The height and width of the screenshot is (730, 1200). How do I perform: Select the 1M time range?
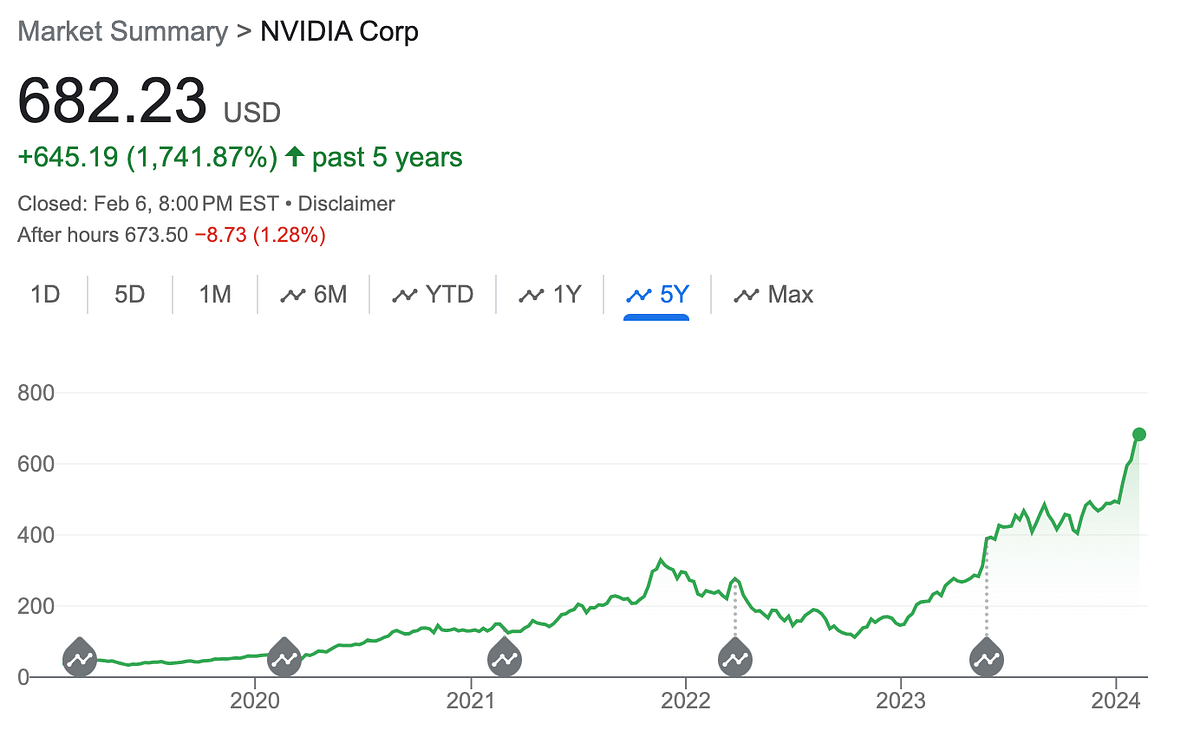[x=214, y=294]
